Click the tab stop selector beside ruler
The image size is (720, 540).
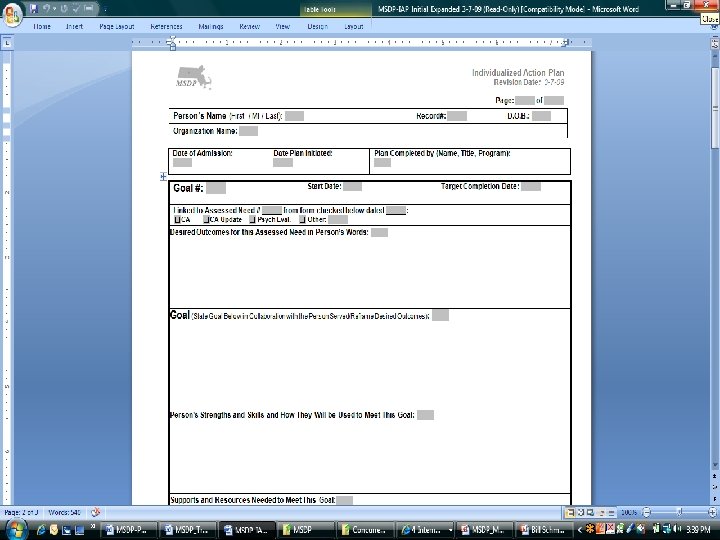[x=7, y=43]
